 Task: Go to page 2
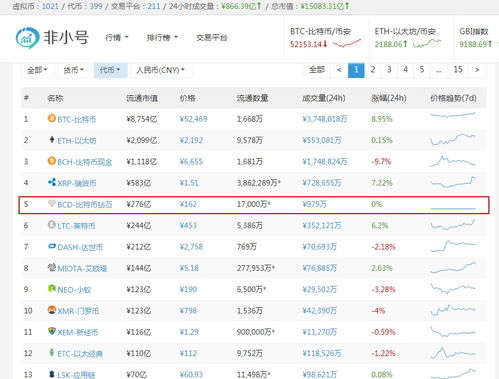[373, 70]
